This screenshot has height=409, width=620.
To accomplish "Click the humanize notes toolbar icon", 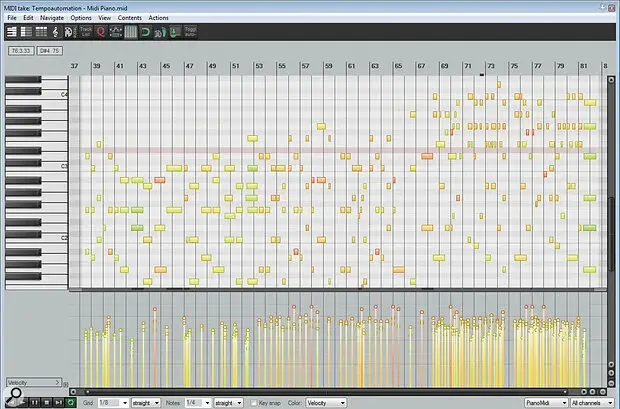I will point(115,32).
